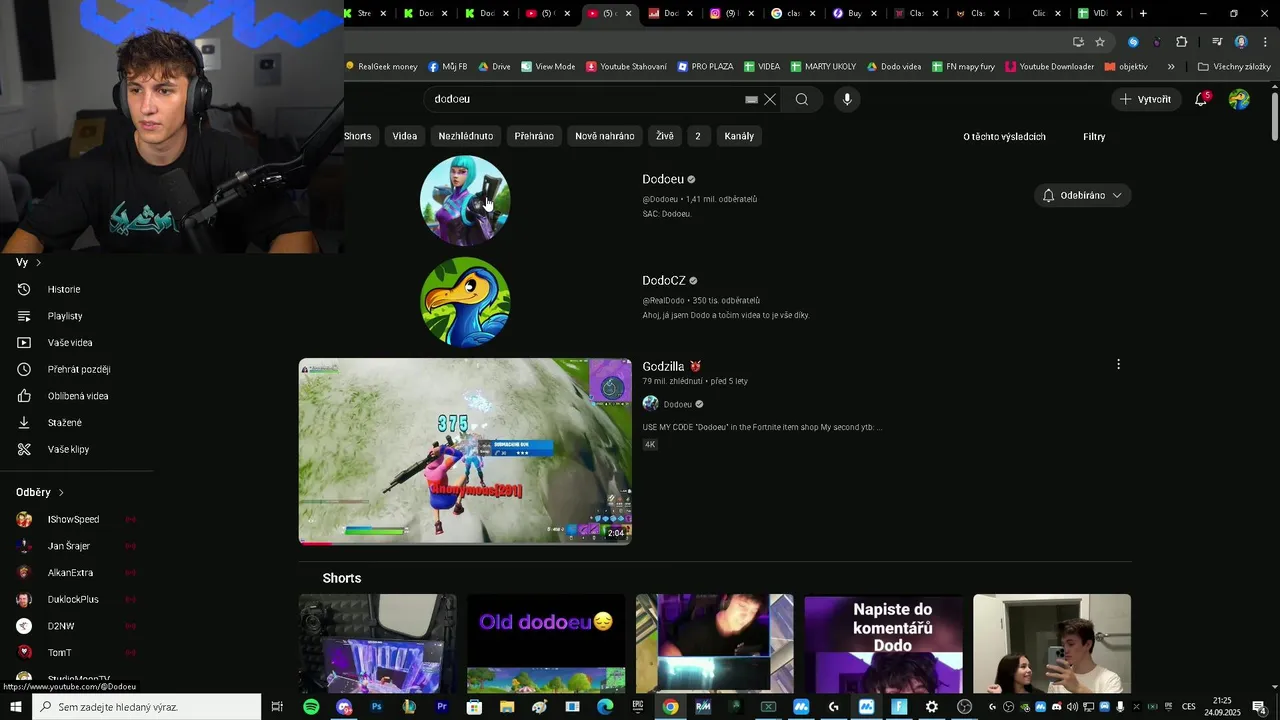Select the Živě filter chip
Screen dimensions: 1280x720
[665, 136]
